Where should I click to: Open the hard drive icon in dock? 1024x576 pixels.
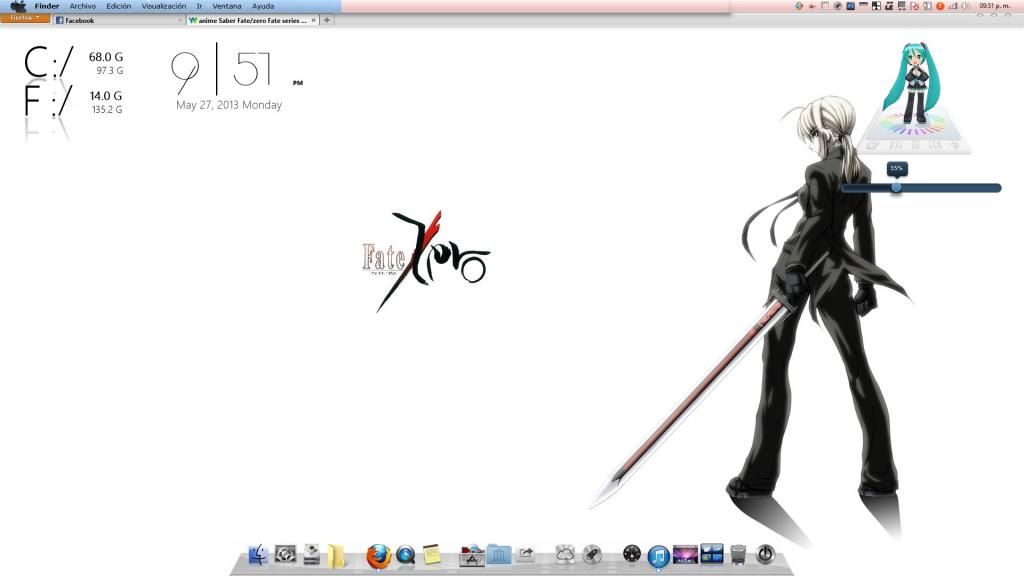[312, 554]
